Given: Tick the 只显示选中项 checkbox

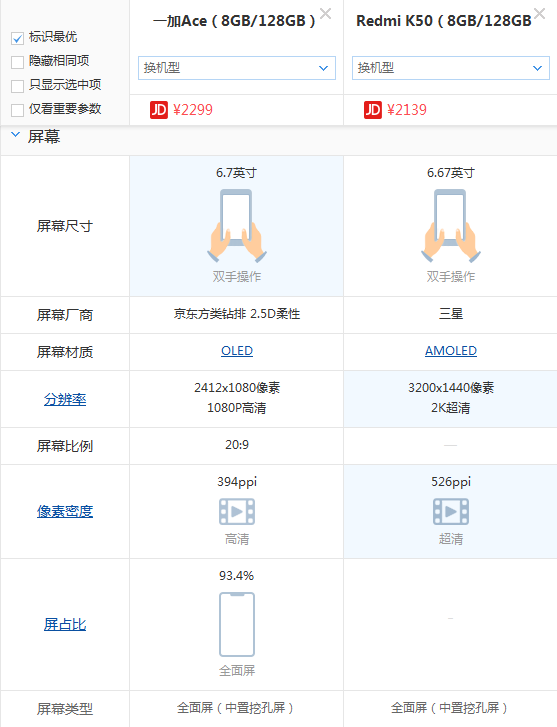Looking at the screenshot, I should point(17,86).
